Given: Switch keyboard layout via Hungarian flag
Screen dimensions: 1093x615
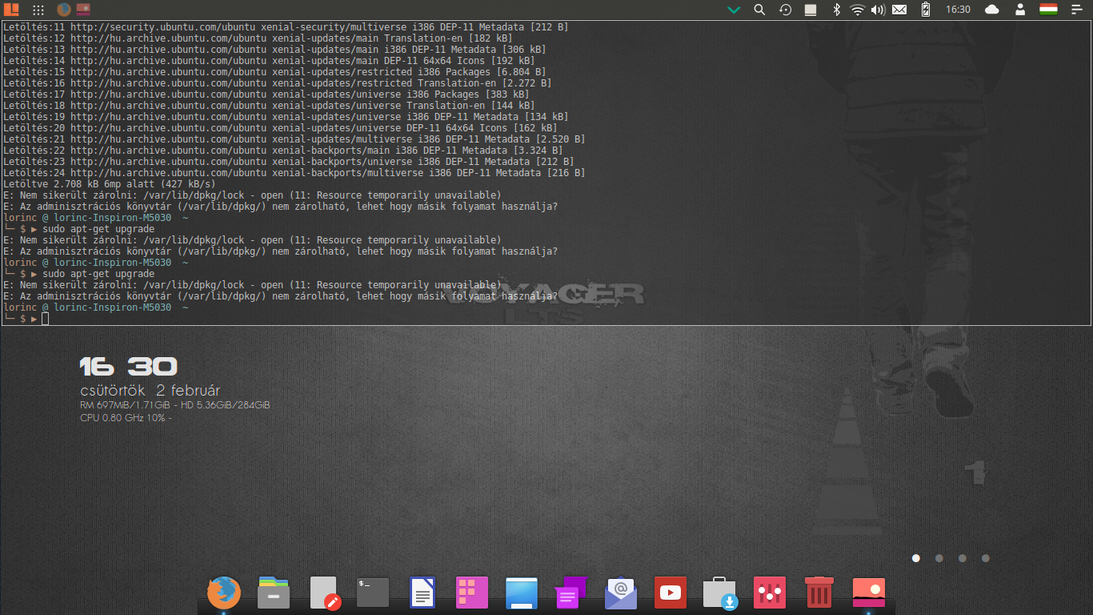Looking at the screenshot, I should (1048, 10).
